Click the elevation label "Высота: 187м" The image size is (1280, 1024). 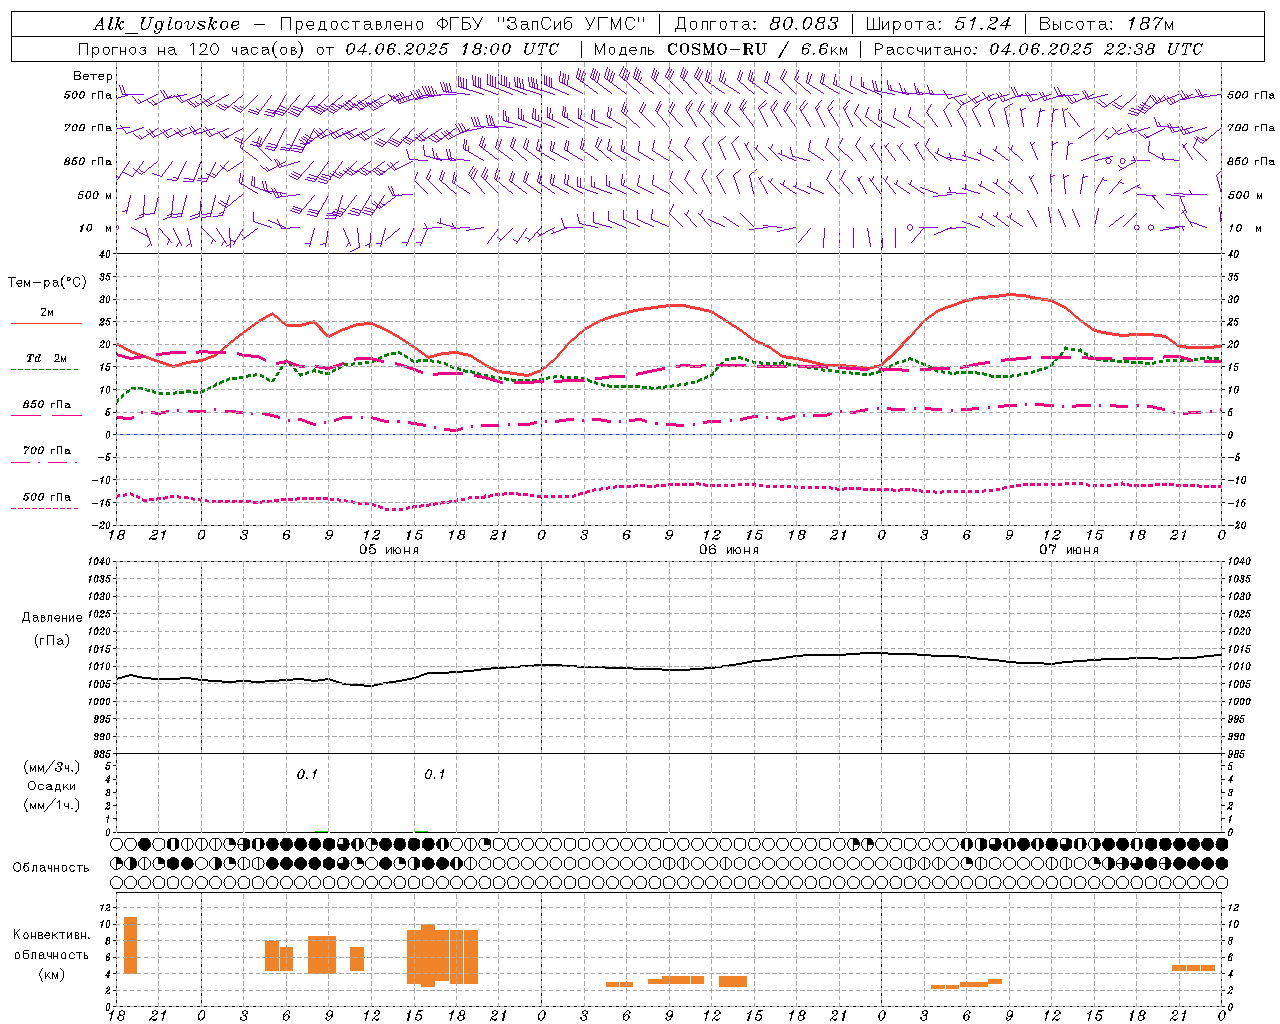[x=1106, y=24]
